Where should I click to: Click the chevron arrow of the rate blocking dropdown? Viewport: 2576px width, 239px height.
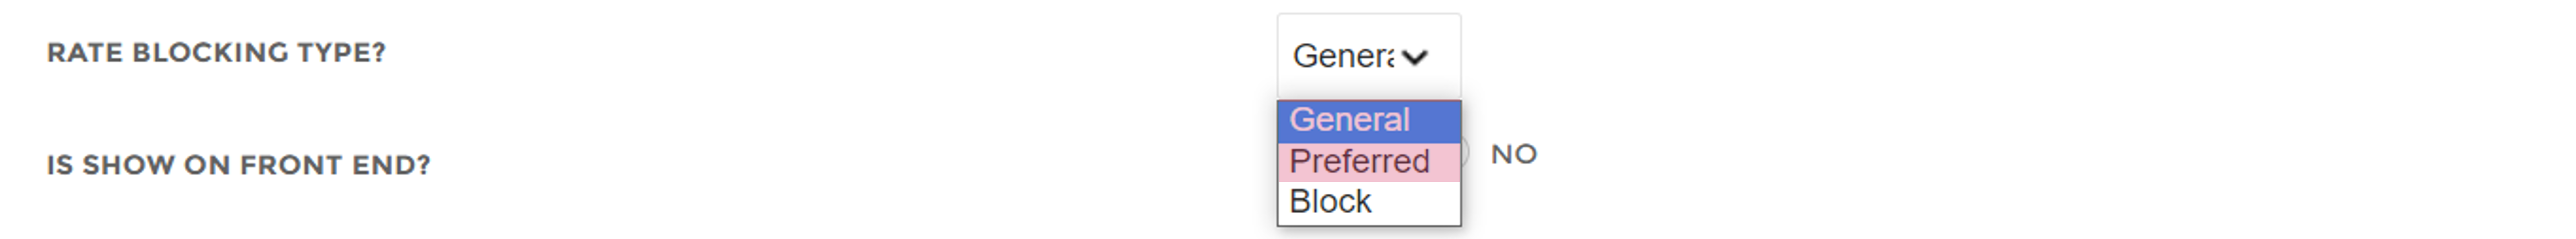[x=1414, y=57]
